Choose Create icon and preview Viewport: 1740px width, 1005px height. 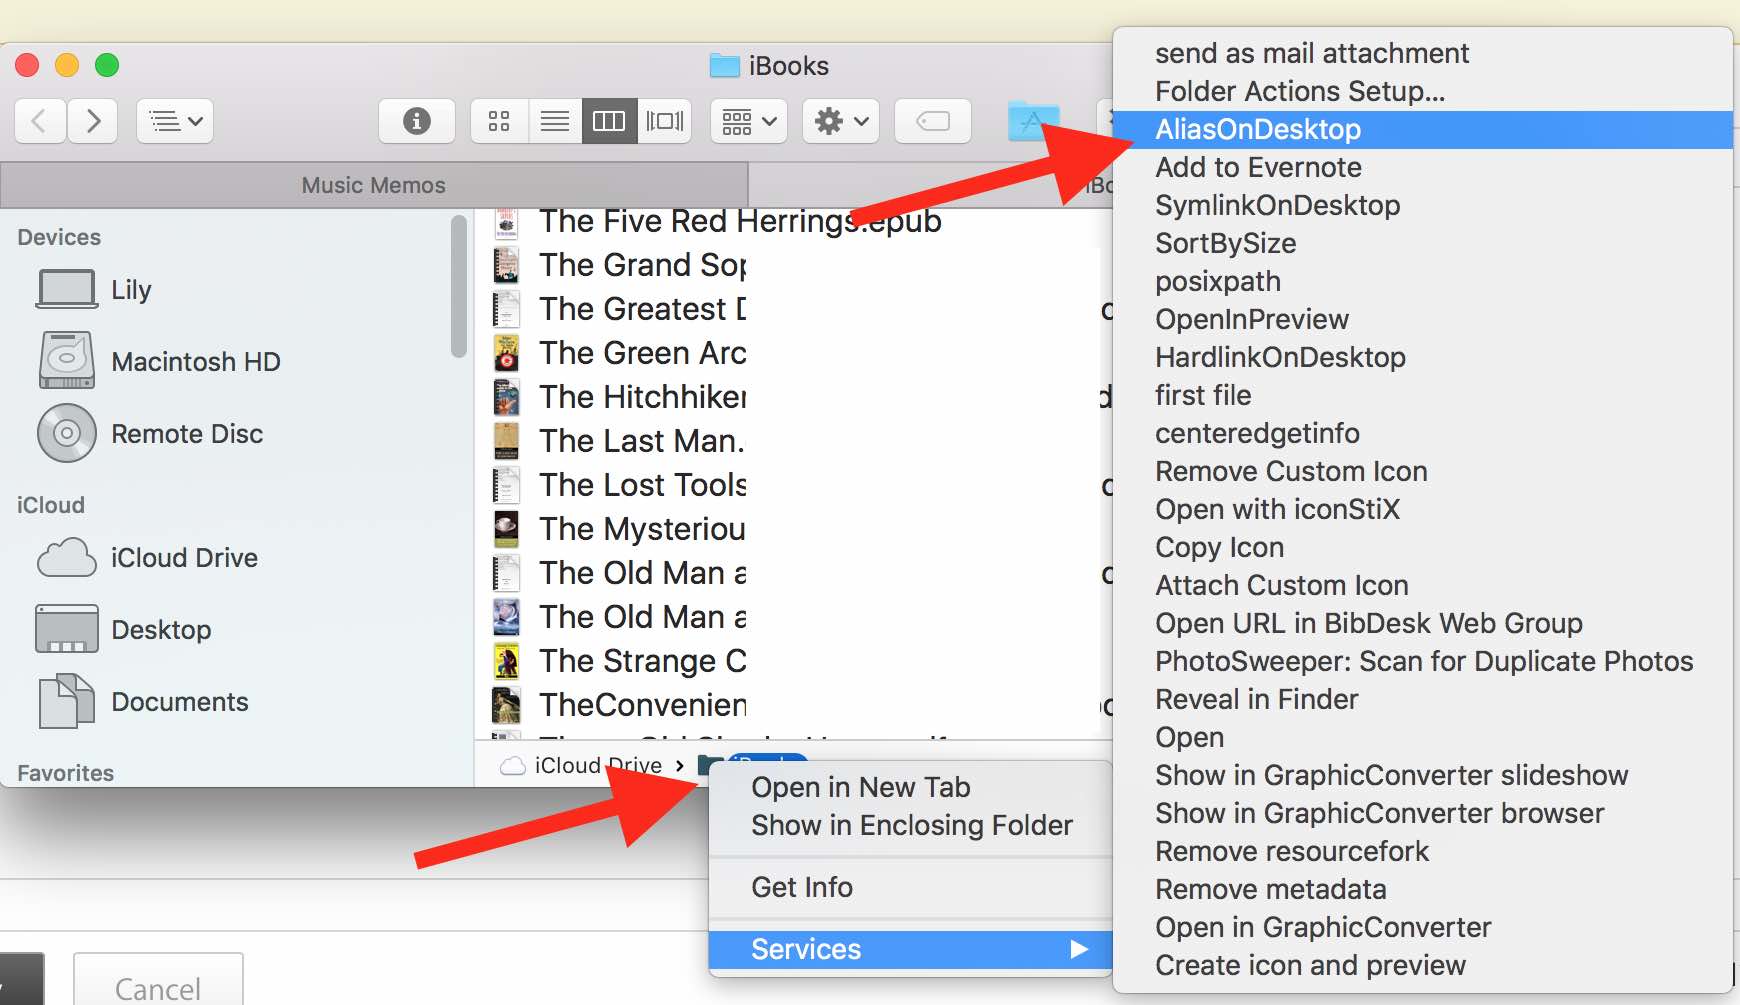[1422, 965]
